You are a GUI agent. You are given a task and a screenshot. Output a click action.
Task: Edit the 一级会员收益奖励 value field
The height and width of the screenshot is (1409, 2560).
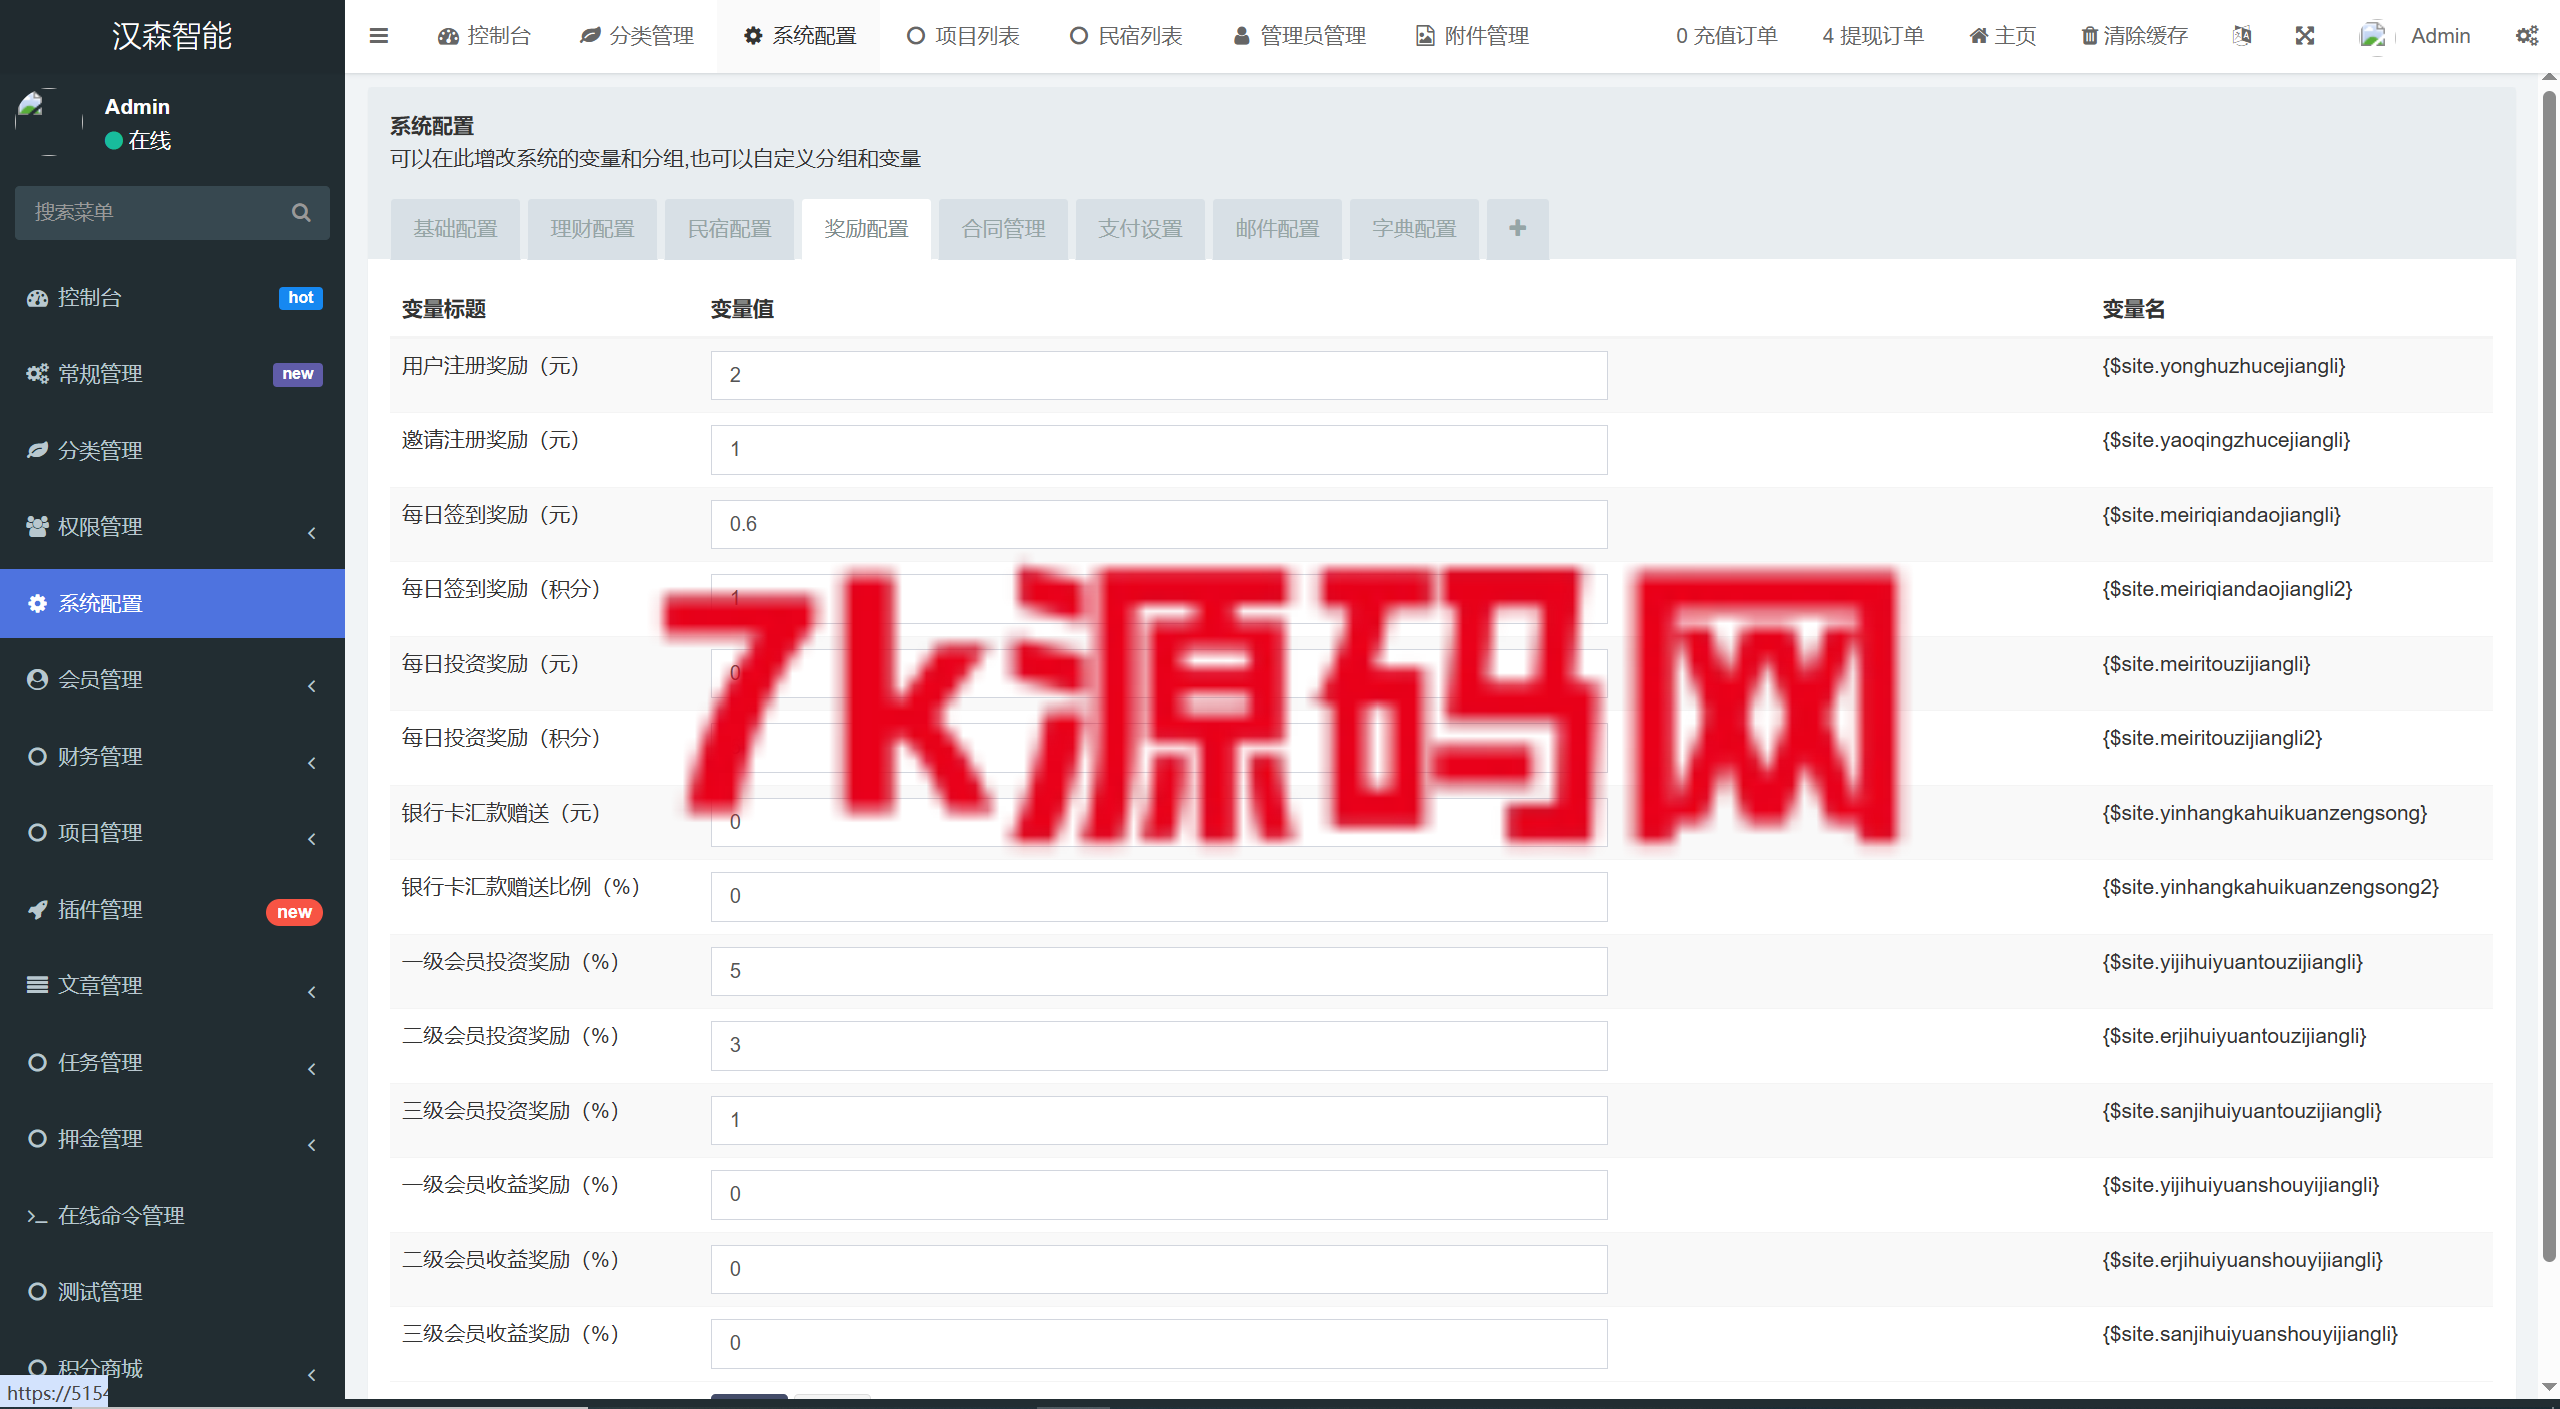[x=1159, y=1195]
